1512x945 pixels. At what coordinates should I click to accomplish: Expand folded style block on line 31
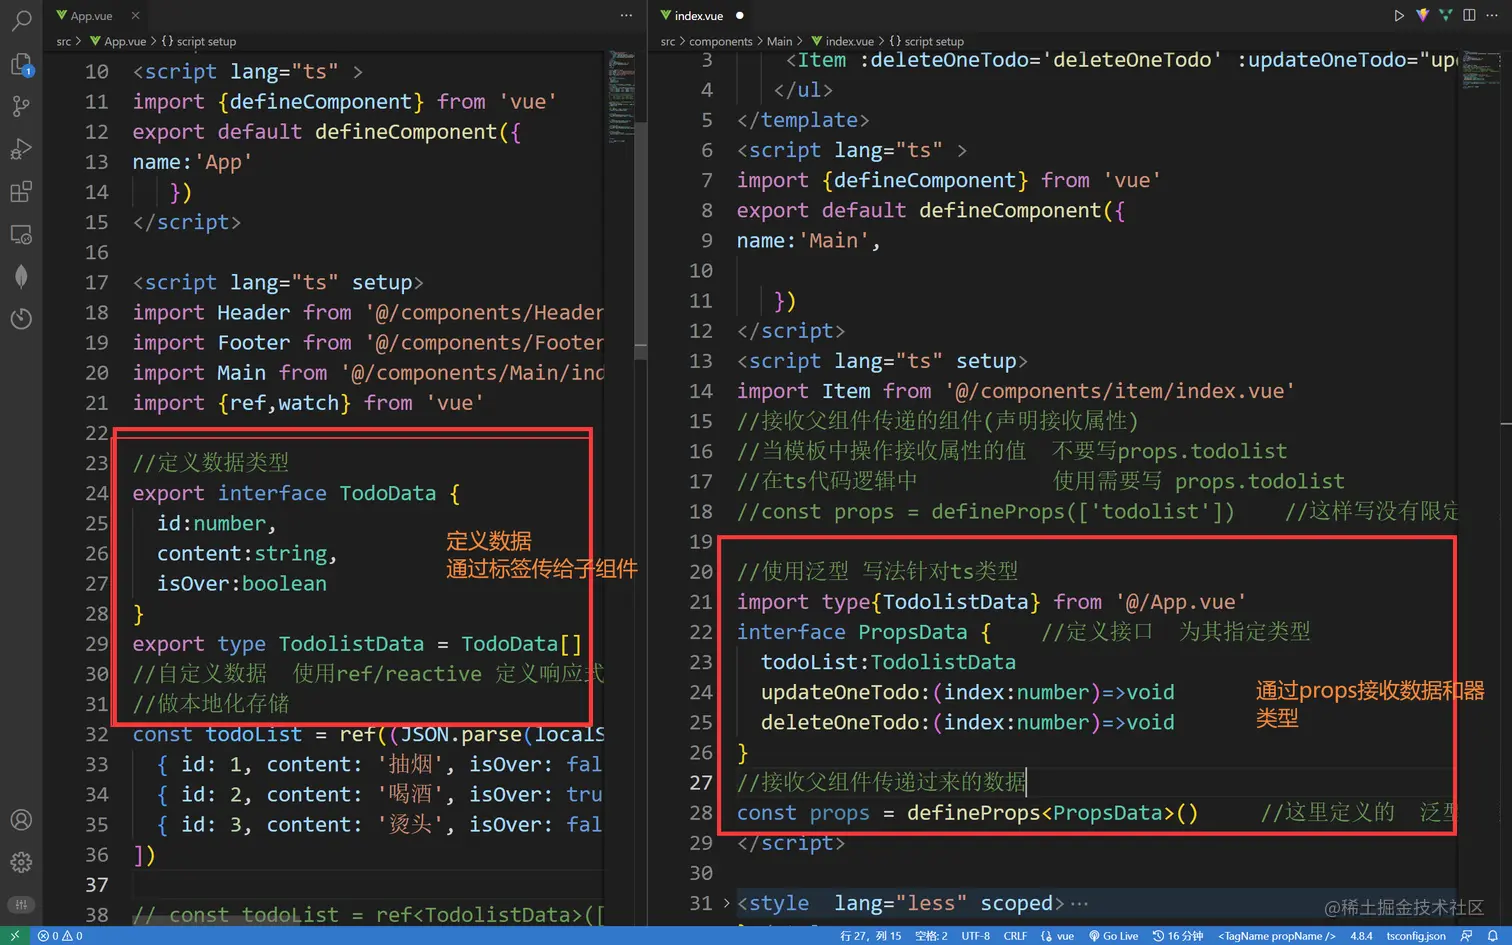(x=727, y=903)
